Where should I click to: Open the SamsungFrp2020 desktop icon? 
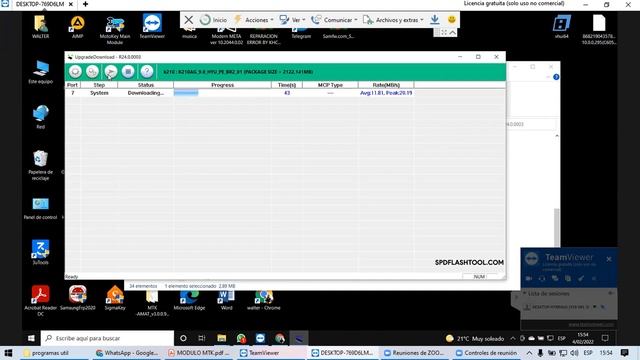[x=78, y=298]
